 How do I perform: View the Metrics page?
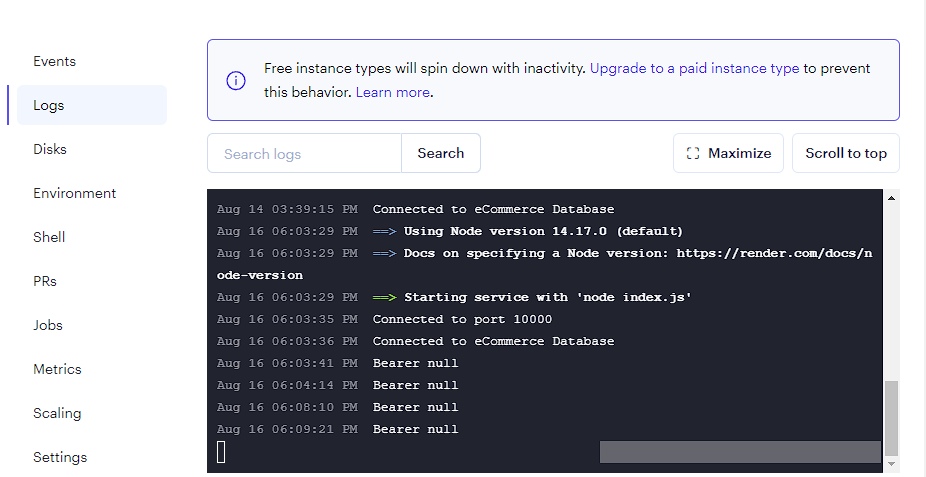(x=57, y=369)
